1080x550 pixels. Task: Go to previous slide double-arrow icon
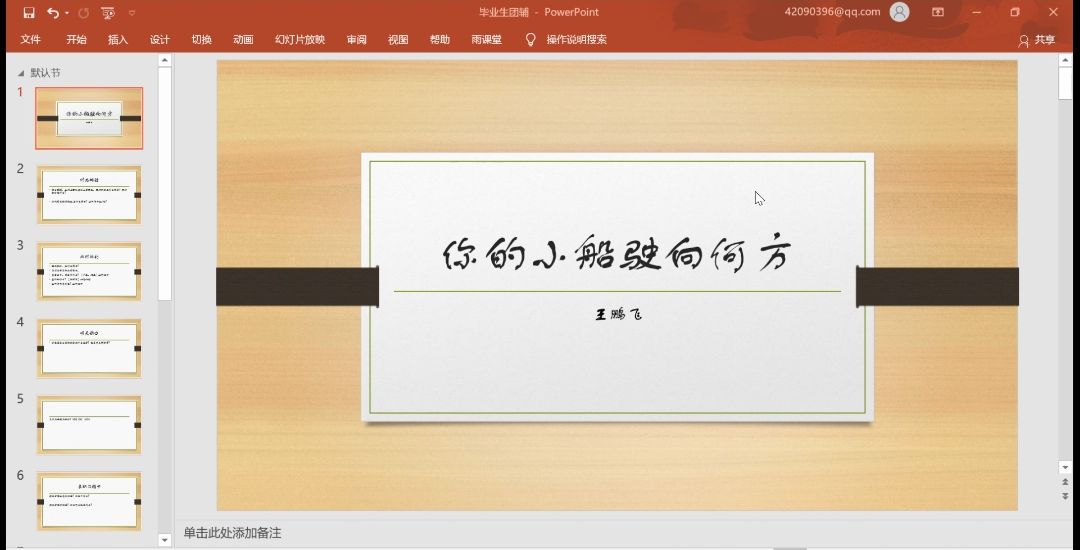point(1065,482)
